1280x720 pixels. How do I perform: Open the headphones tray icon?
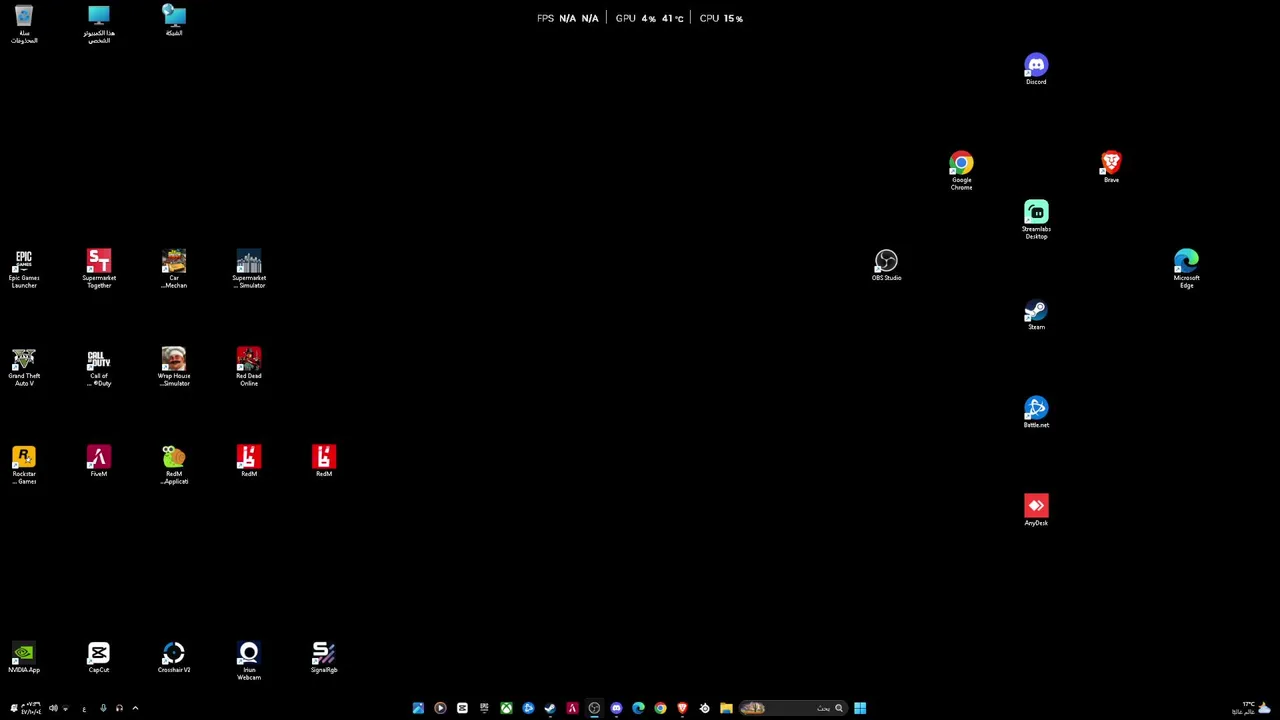(119, 708)
